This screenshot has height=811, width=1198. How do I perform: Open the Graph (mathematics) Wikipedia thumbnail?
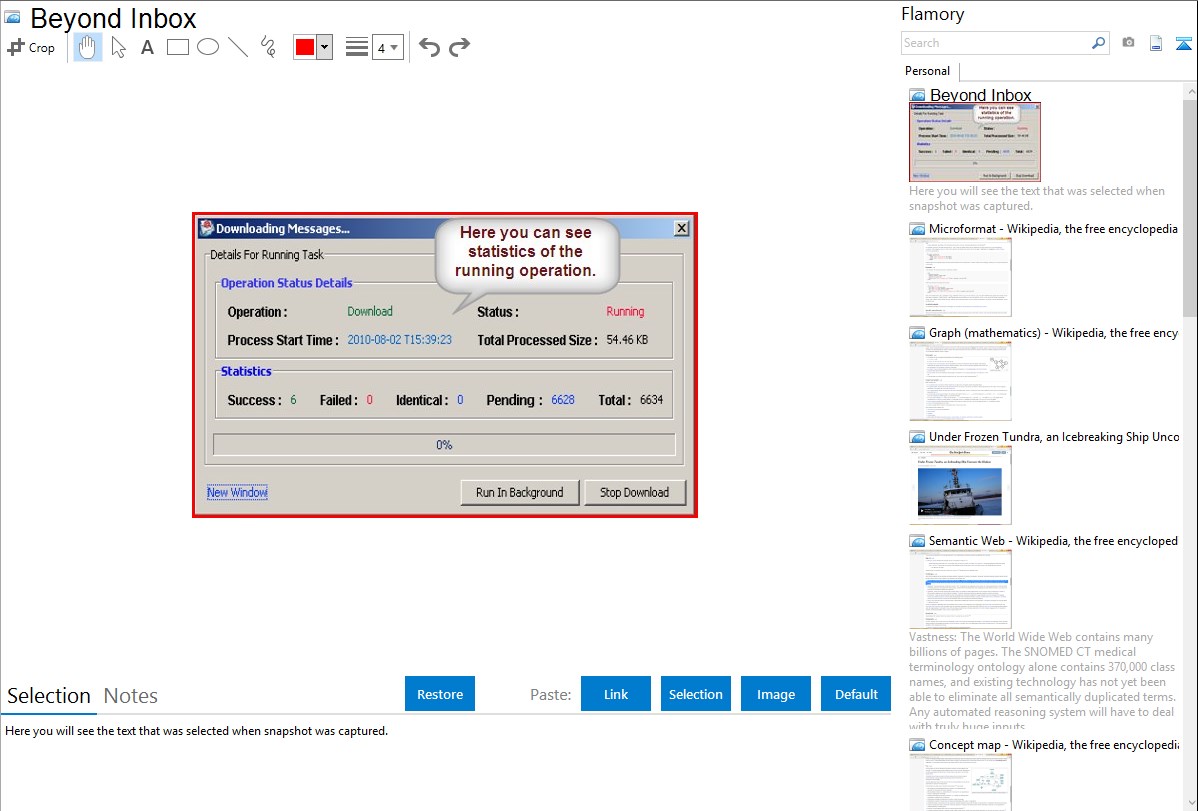pyautogui.click(x=960, y=379)
